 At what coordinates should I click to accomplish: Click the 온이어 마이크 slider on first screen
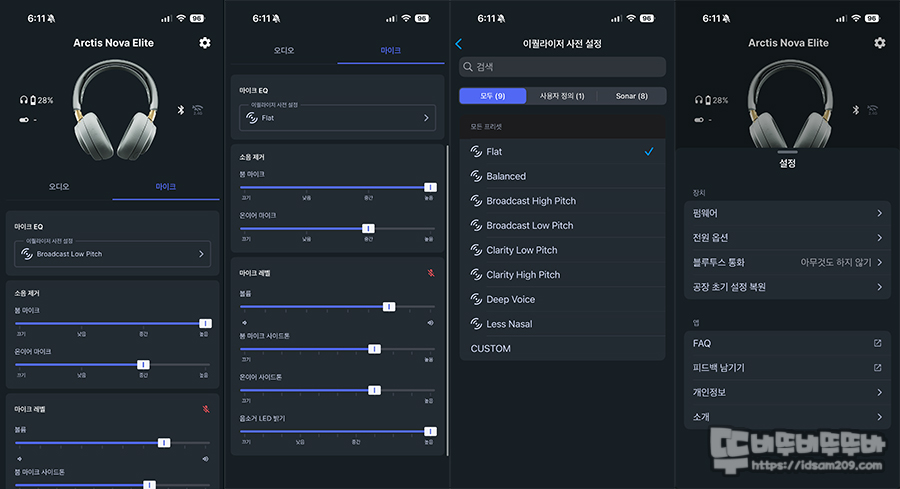click(x=112, y=364)
